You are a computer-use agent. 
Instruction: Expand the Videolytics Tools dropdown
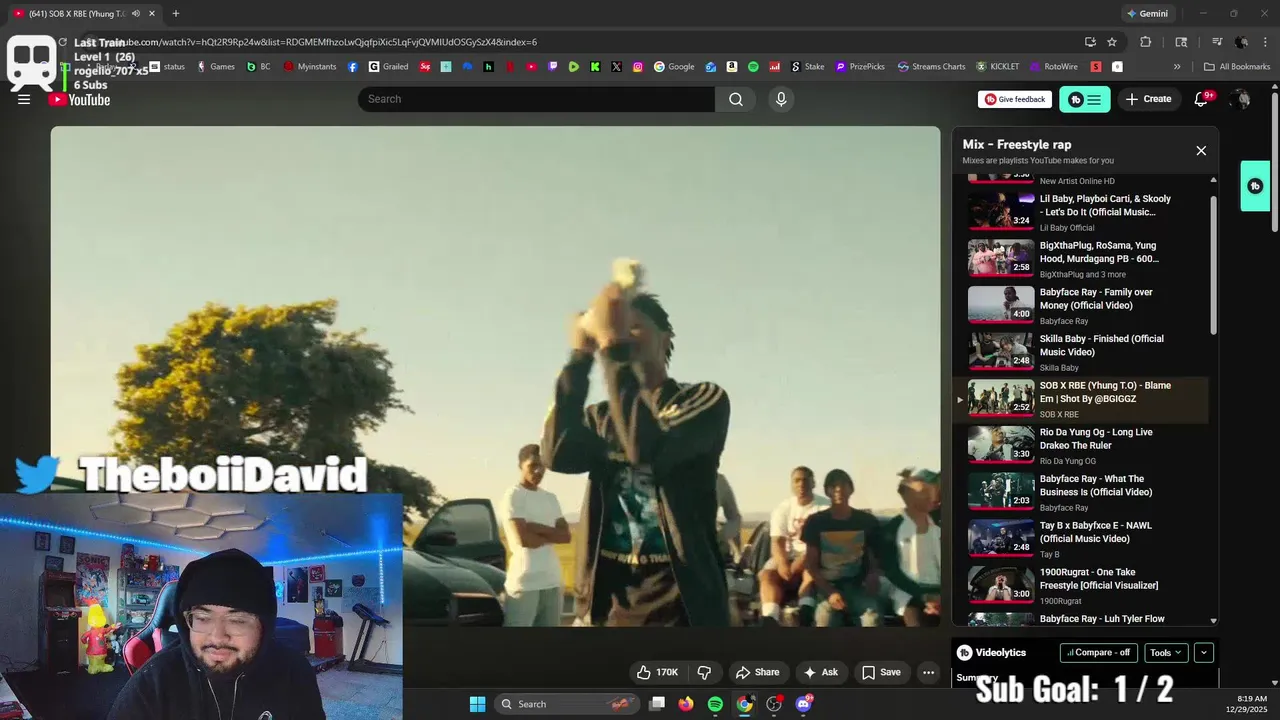1165,652
